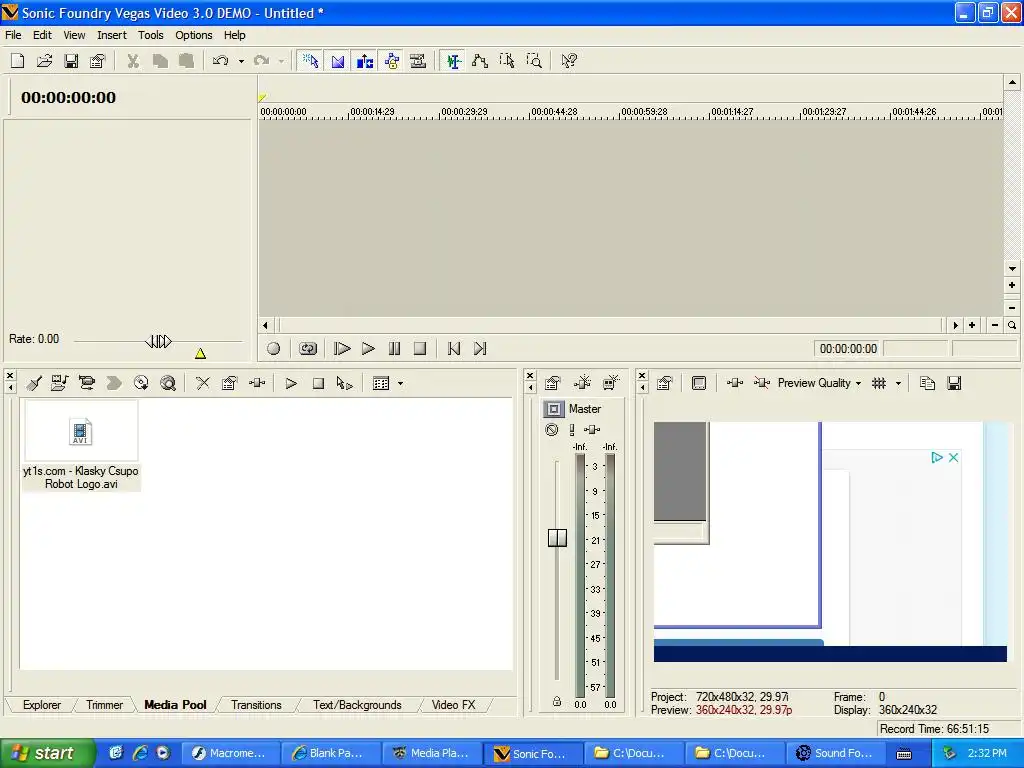The width and height of the screenshot is (1024, 768).
Task: Open the Options menu
Action: click(x=193, y=35)
